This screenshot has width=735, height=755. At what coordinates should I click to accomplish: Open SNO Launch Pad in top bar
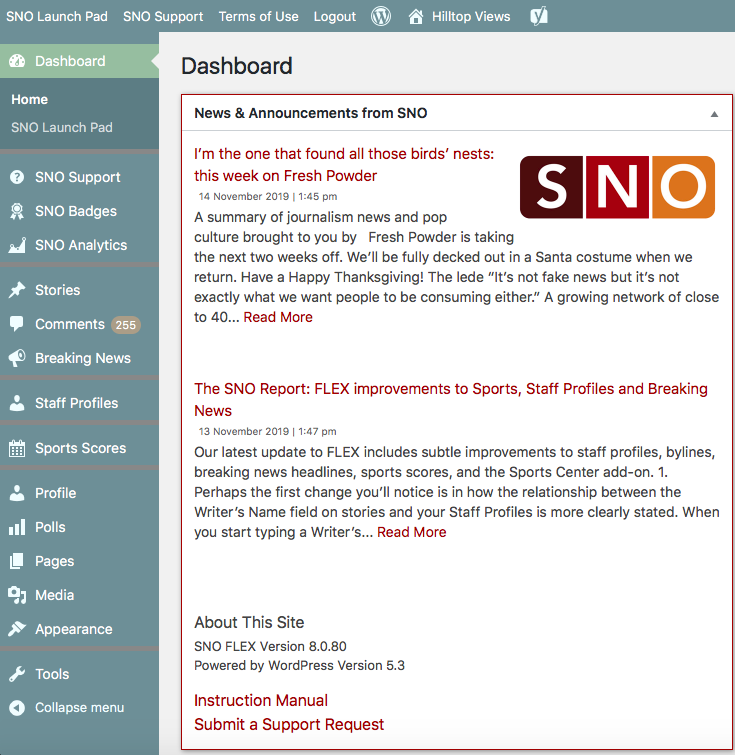click(57, 16)
